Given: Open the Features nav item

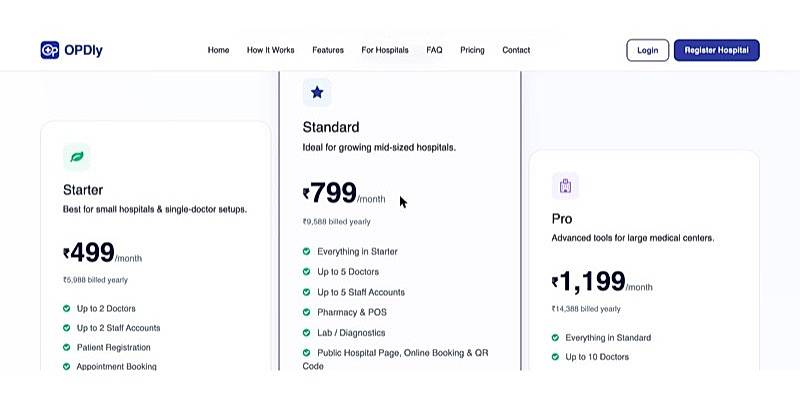Looking at the screenshot, I should [328, 50].
